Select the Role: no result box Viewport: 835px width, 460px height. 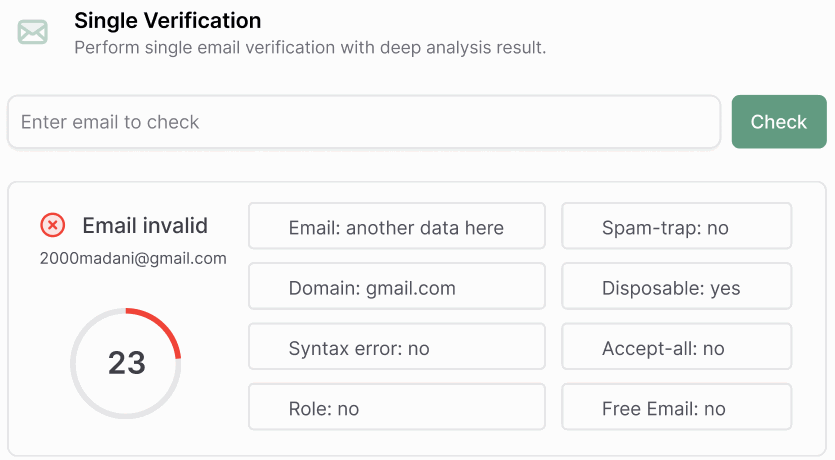click(x=396, y=407)
